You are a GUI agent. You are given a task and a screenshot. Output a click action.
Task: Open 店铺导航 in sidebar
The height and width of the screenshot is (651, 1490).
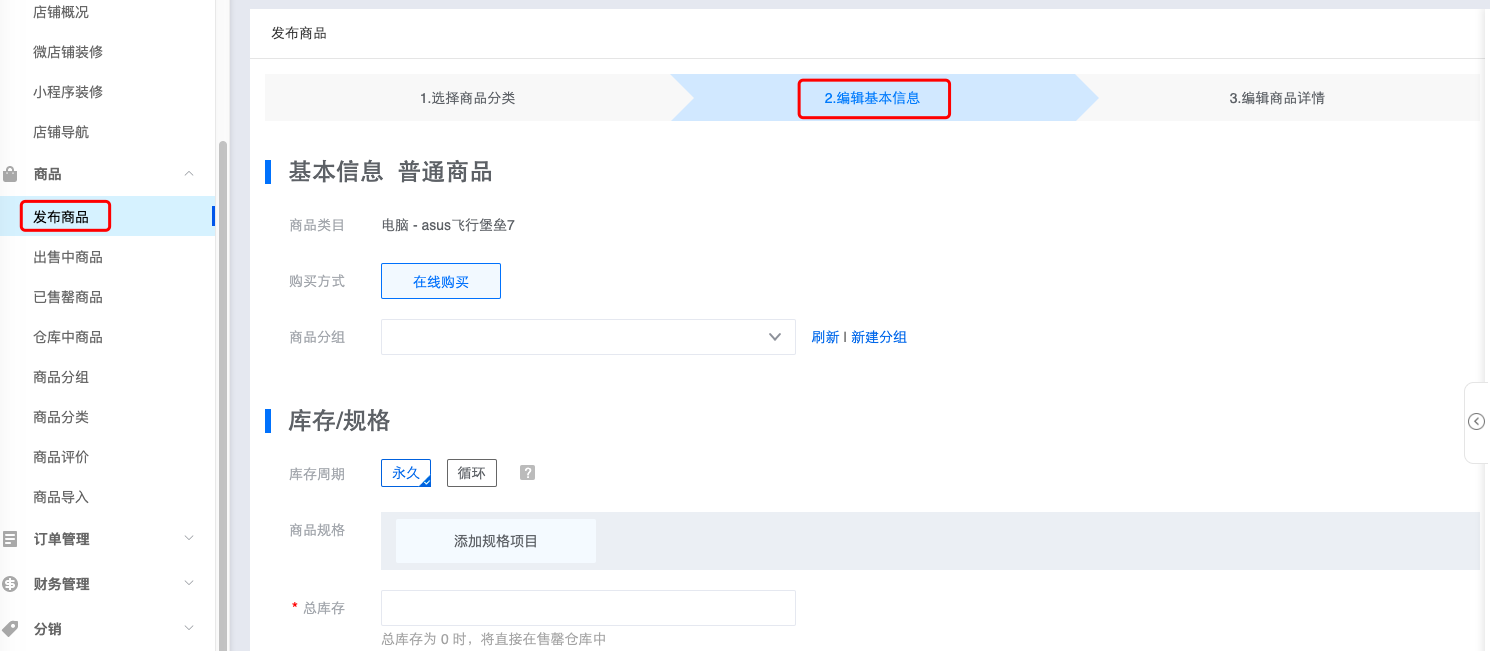[x=61, y=132]
